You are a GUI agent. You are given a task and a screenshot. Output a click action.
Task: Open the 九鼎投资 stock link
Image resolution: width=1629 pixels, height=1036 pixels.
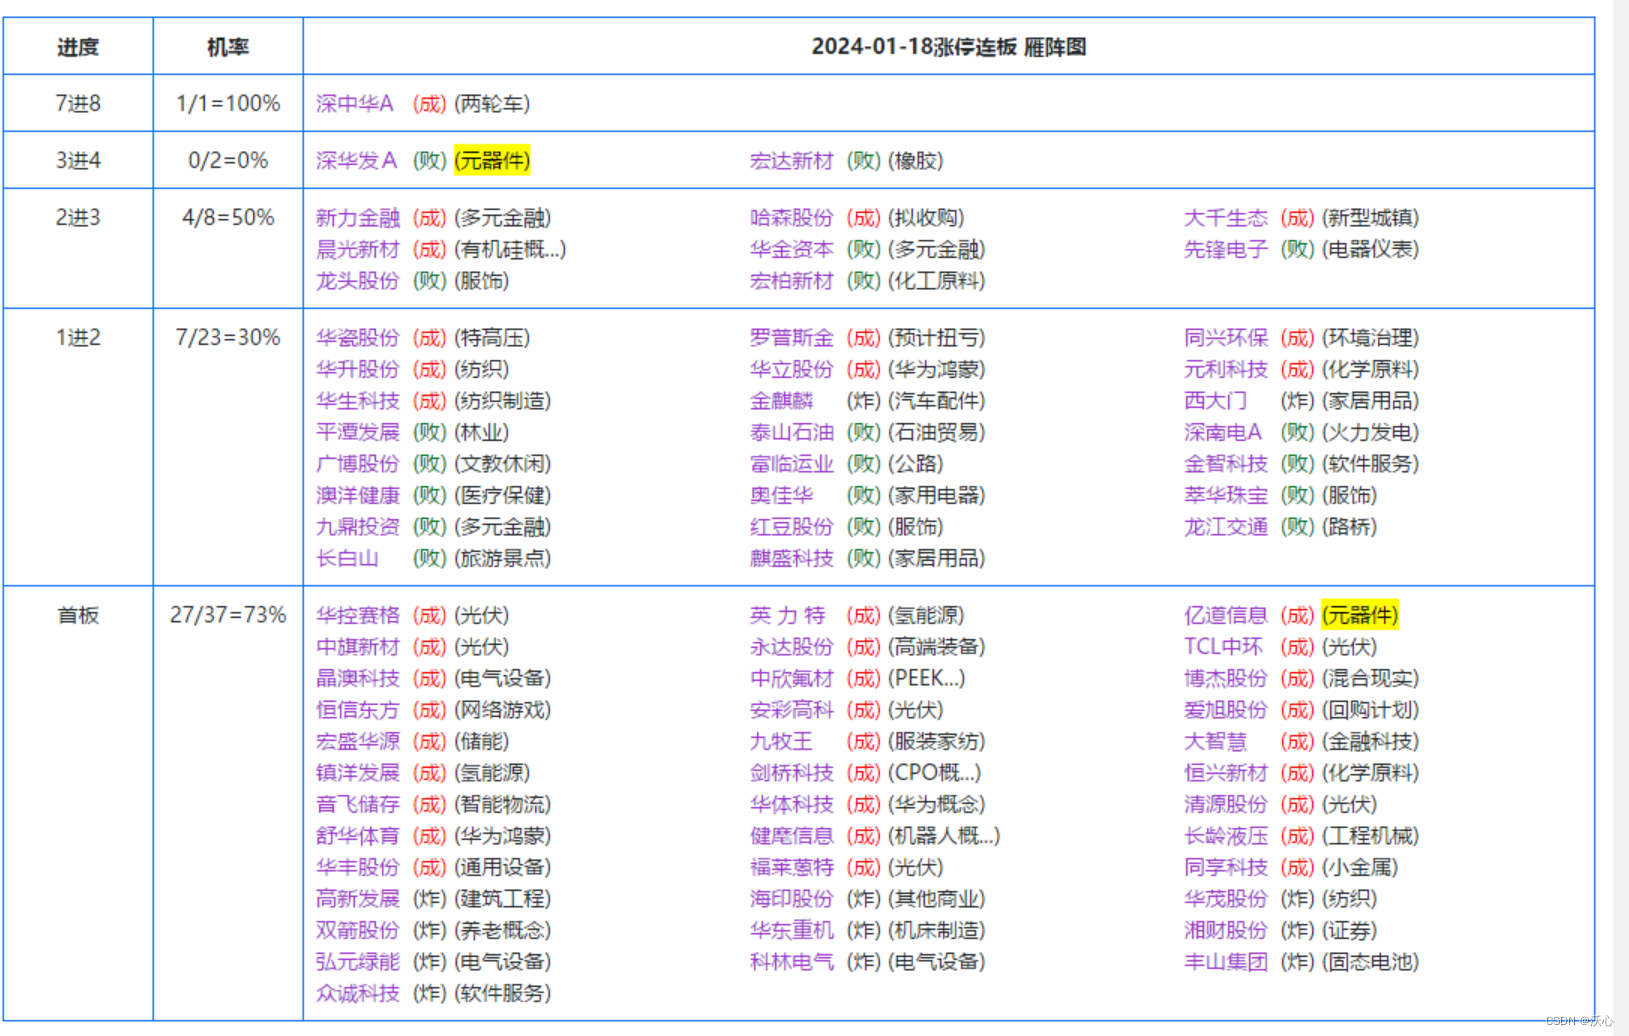[x=358, y=527]
